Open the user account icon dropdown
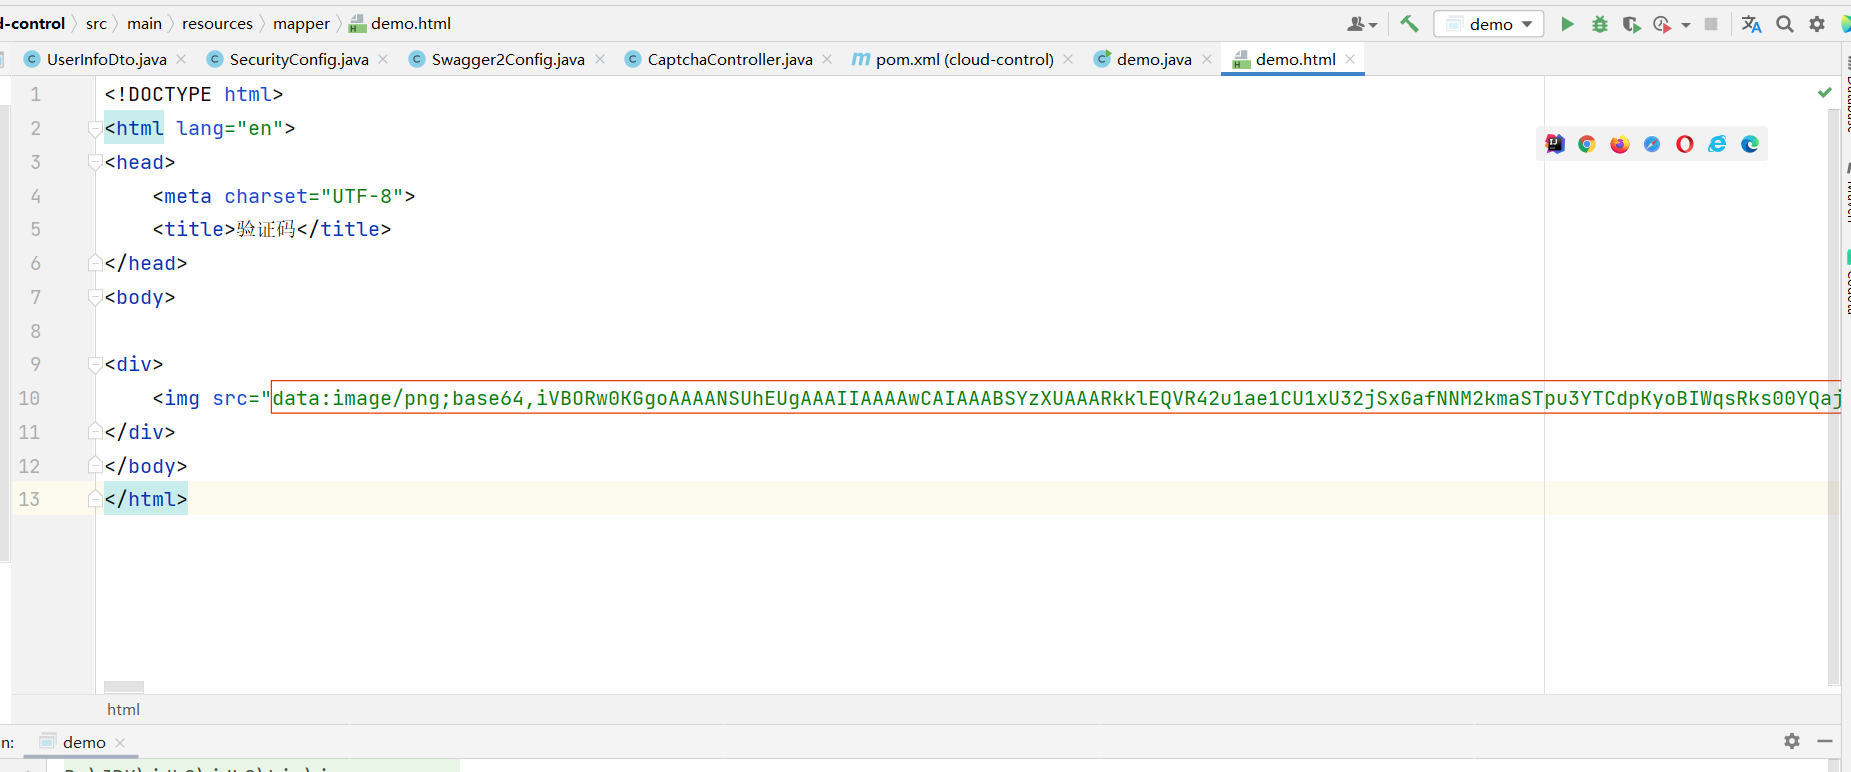 [1362, 24]
